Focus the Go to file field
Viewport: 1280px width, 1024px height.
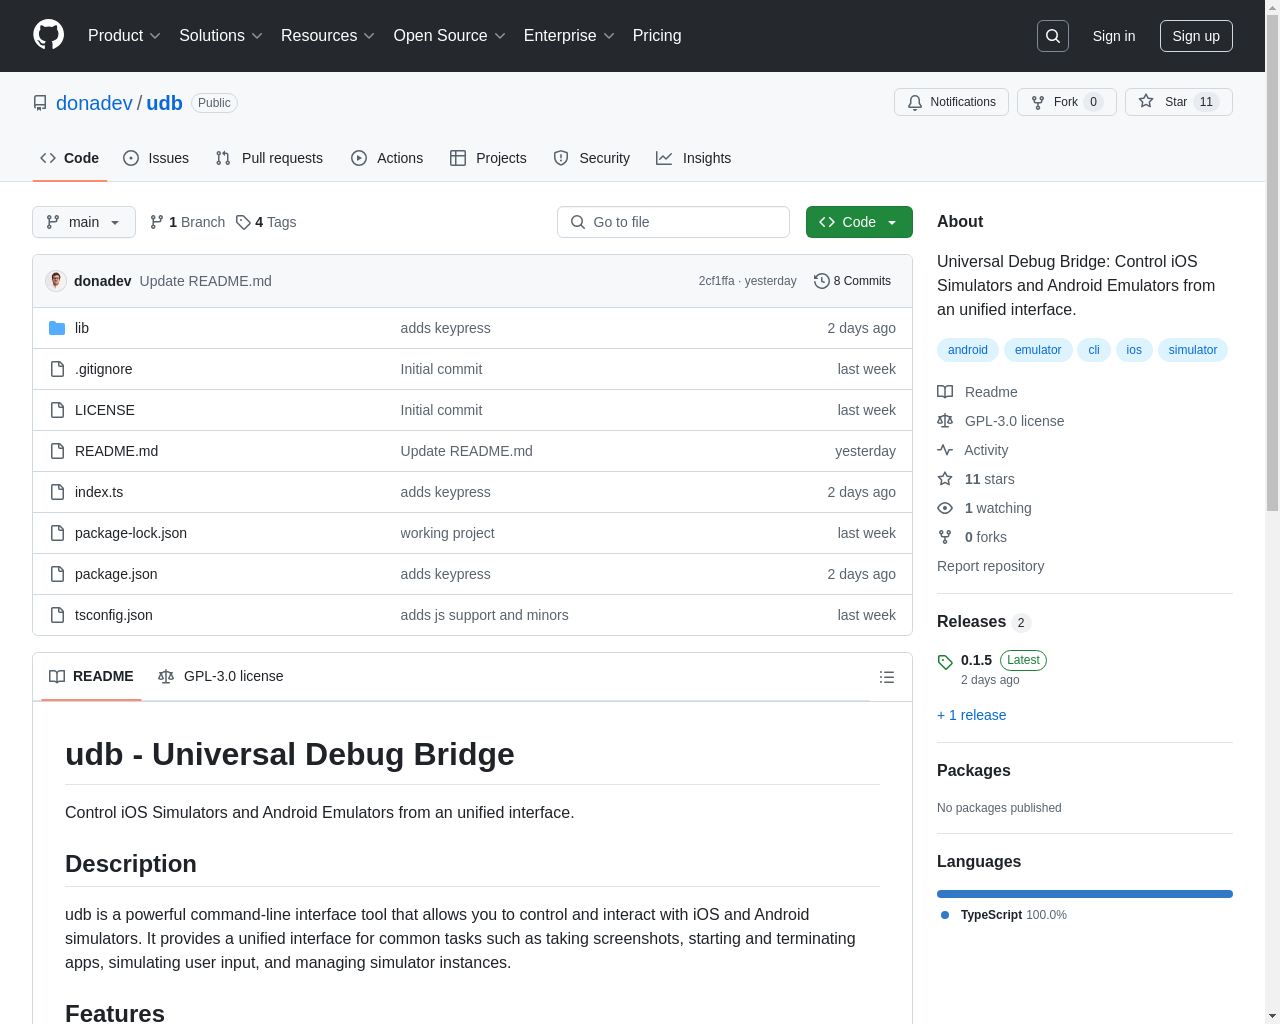673,222
